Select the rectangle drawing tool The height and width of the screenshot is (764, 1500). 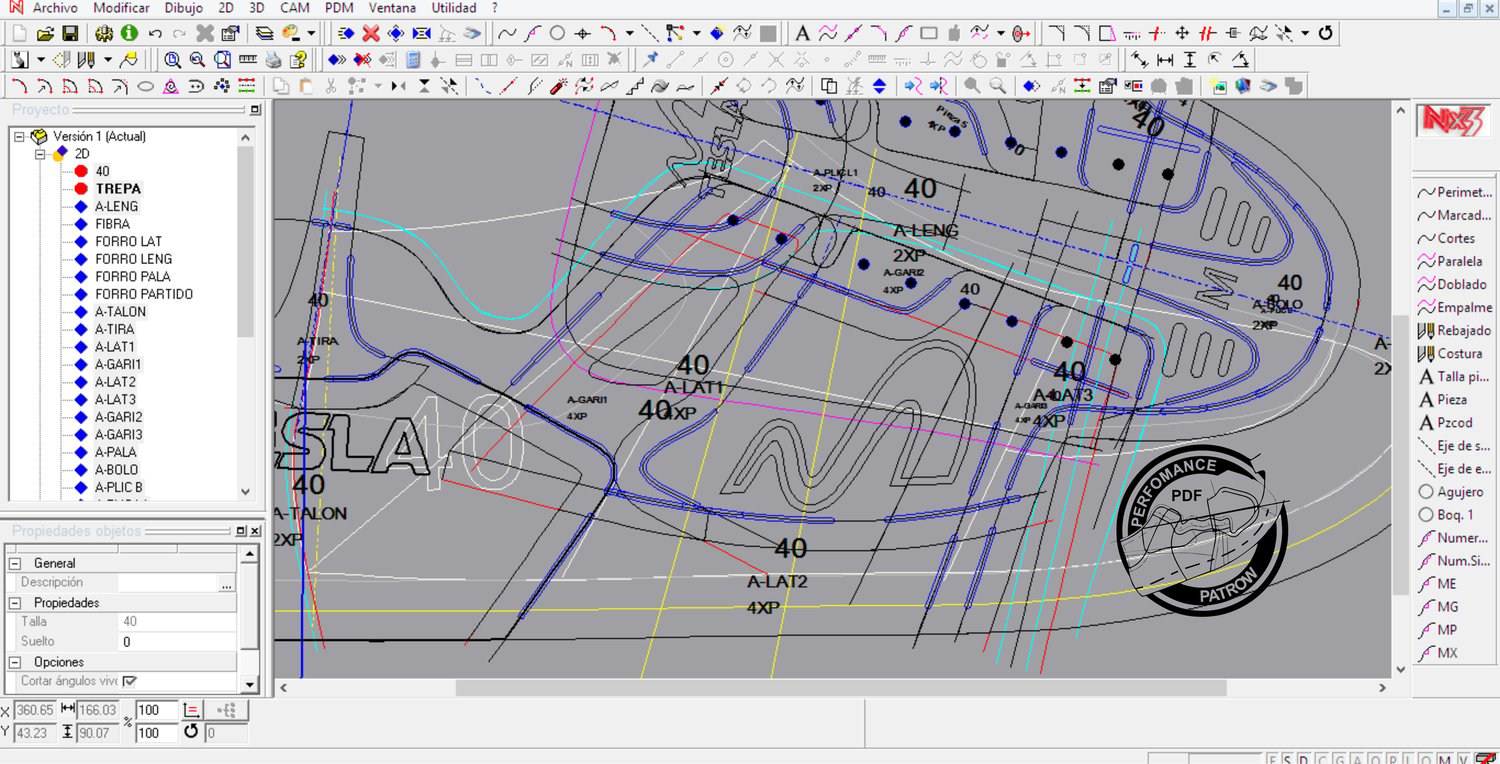[928, 33]
